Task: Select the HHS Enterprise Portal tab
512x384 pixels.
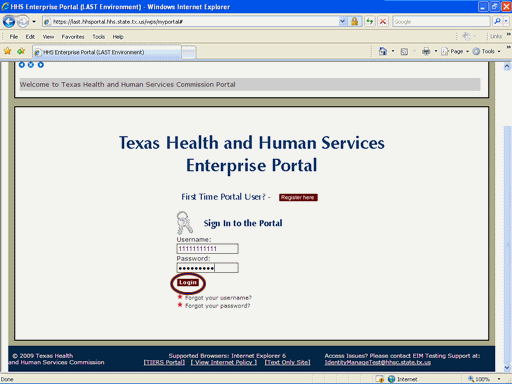Action: (107, 52)
